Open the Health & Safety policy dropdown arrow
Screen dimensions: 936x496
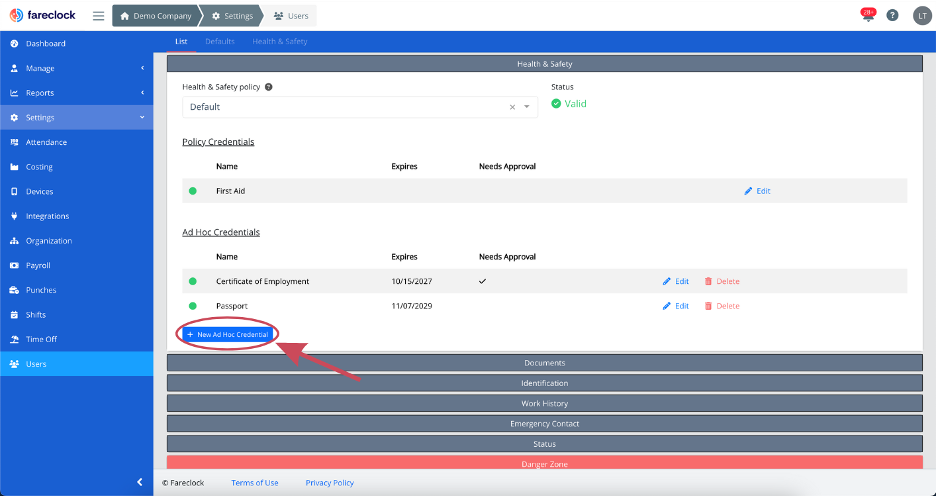click(527, 107)
